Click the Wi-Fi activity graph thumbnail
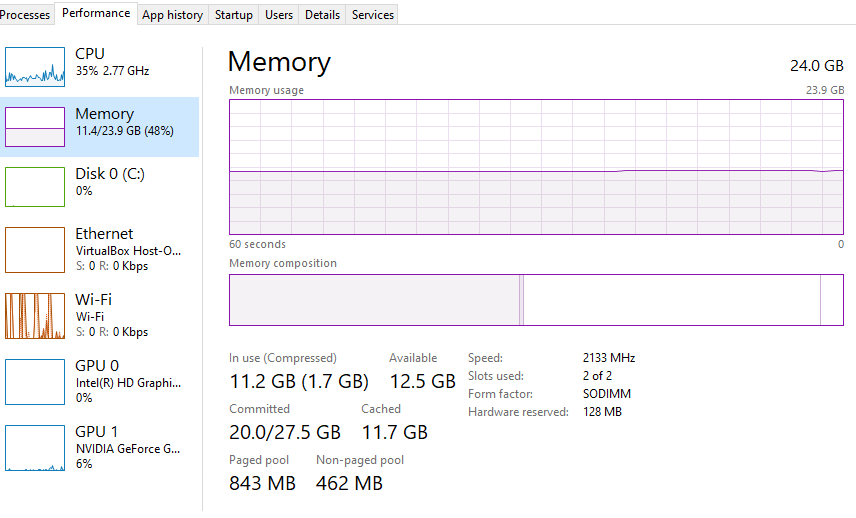 coord(35,315)
